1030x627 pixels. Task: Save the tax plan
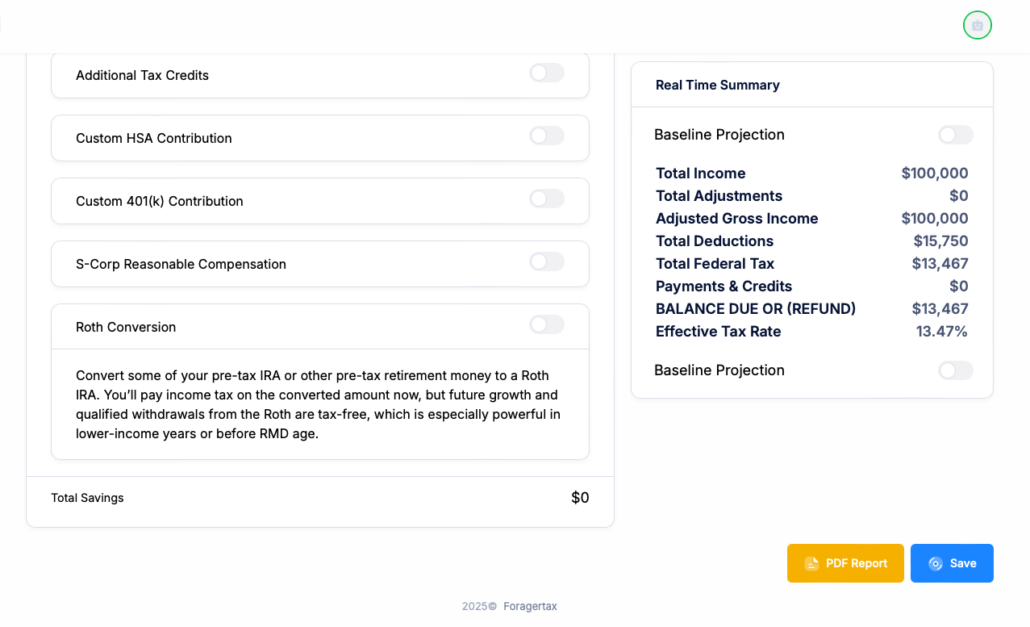click(x=952, y=563)
